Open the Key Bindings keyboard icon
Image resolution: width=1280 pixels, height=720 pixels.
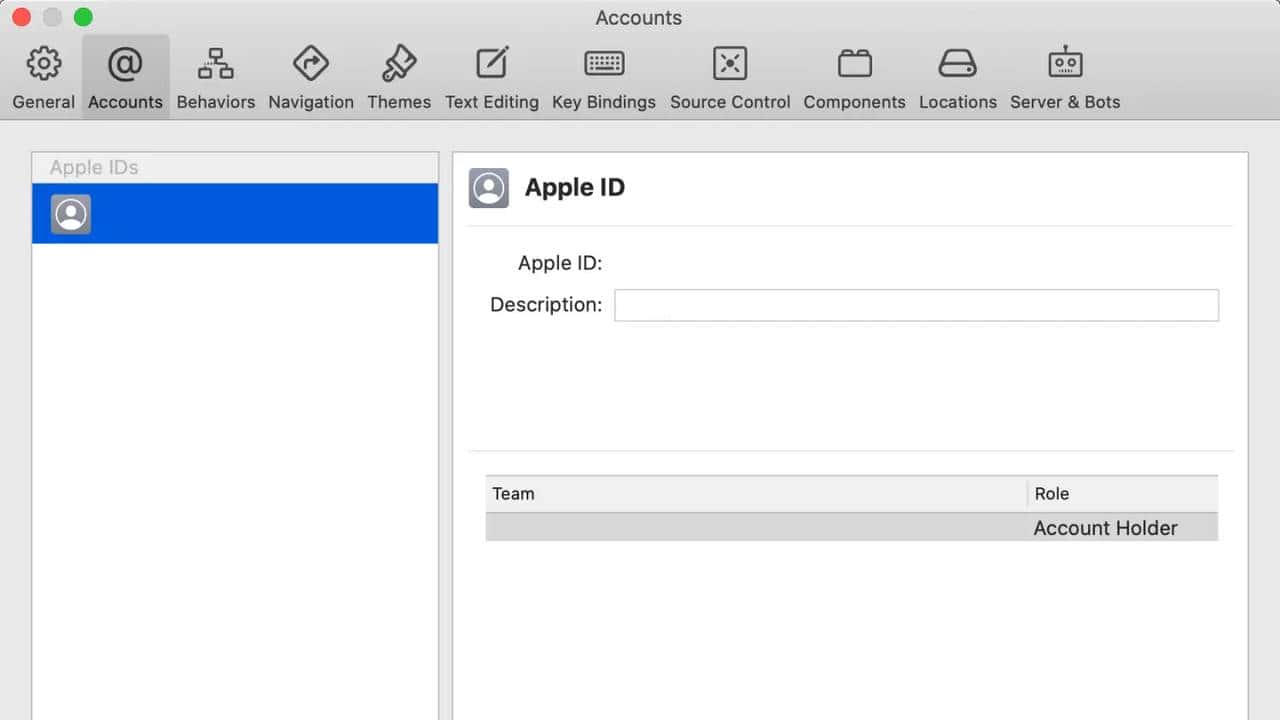coord(604,62)
